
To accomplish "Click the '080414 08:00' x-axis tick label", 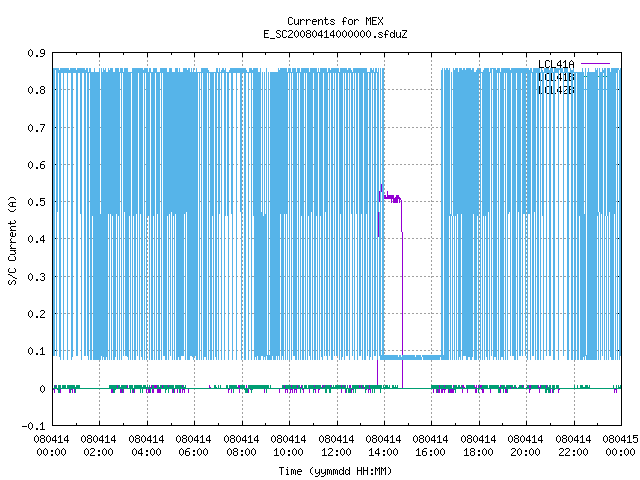I will click(241, 446).
